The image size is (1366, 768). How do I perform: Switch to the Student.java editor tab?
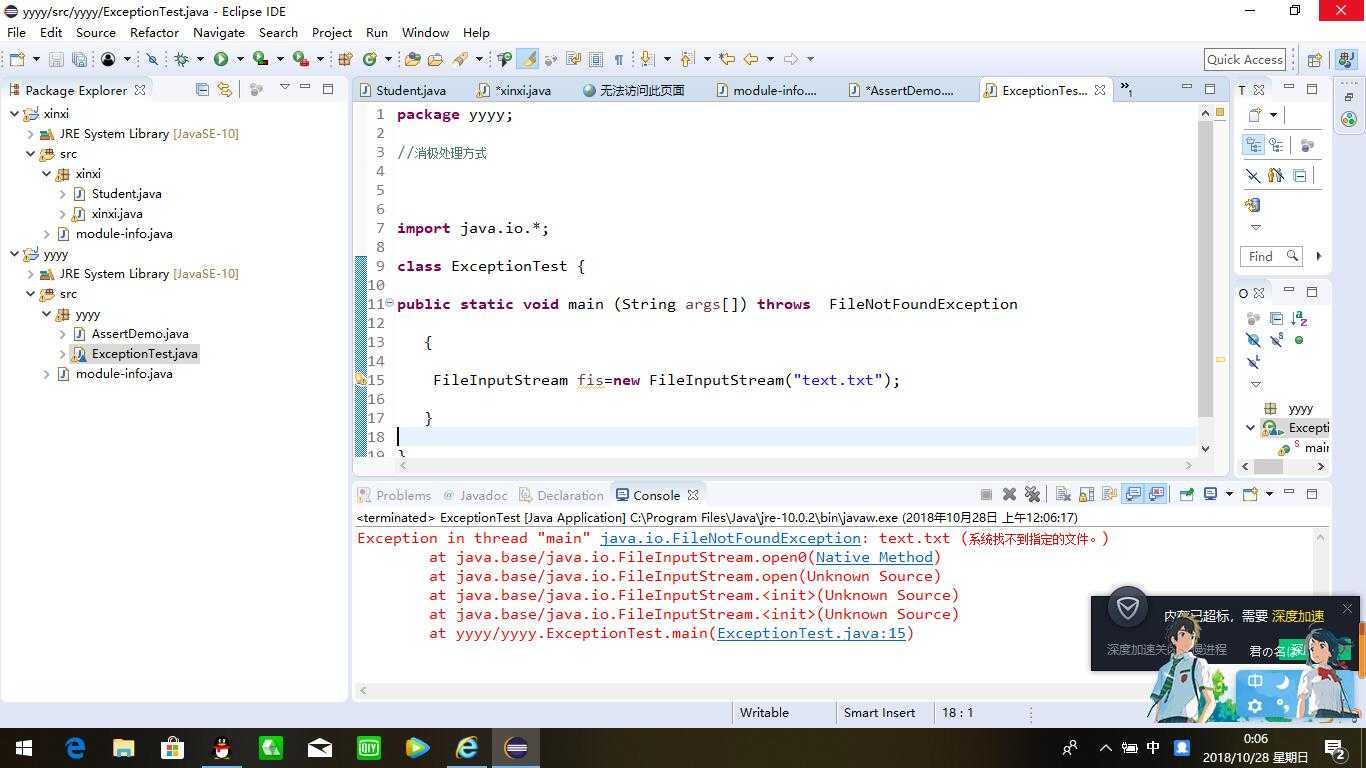click(402, 90)
